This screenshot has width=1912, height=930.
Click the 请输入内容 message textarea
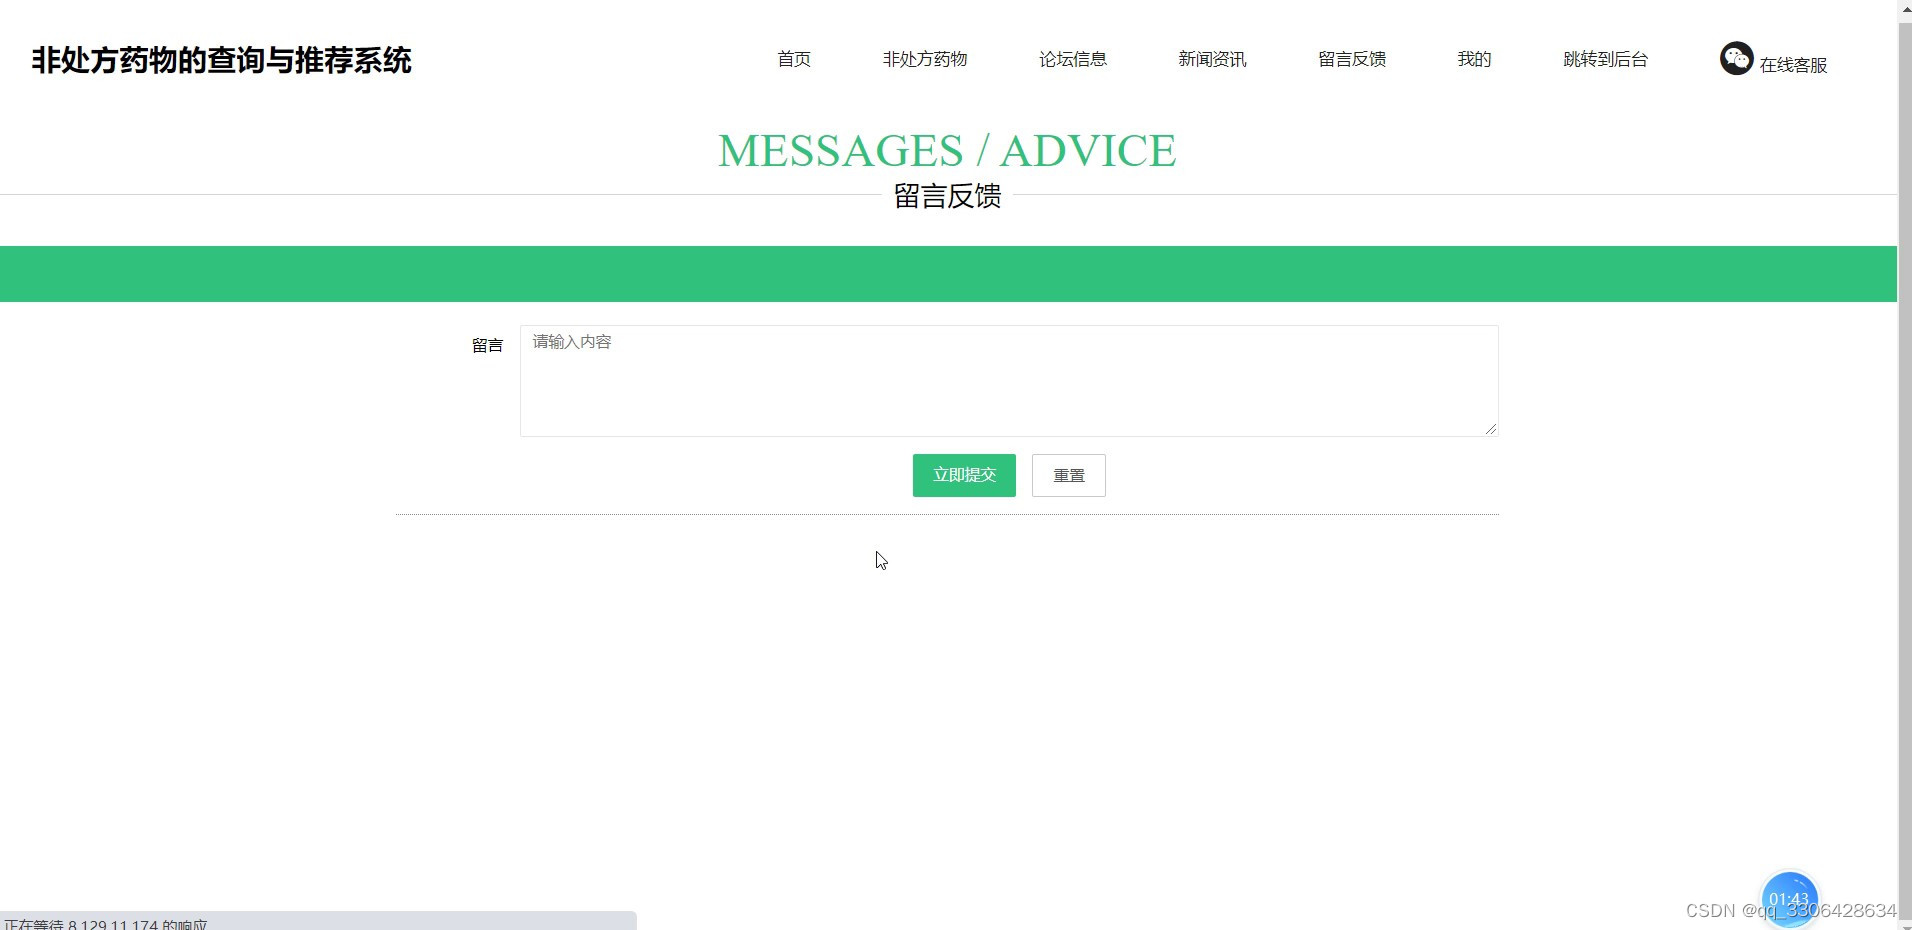[x=1008, y=380]
